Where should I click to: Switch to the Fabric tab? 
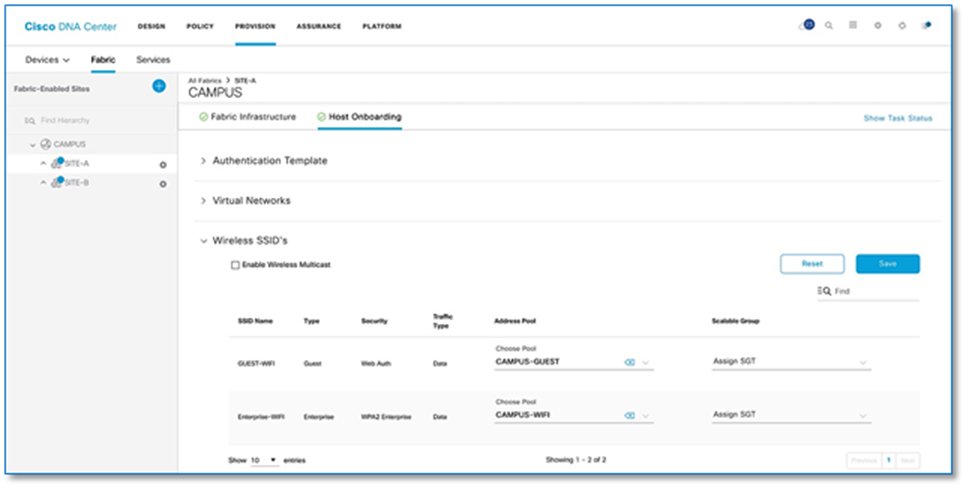pos(103,60)
